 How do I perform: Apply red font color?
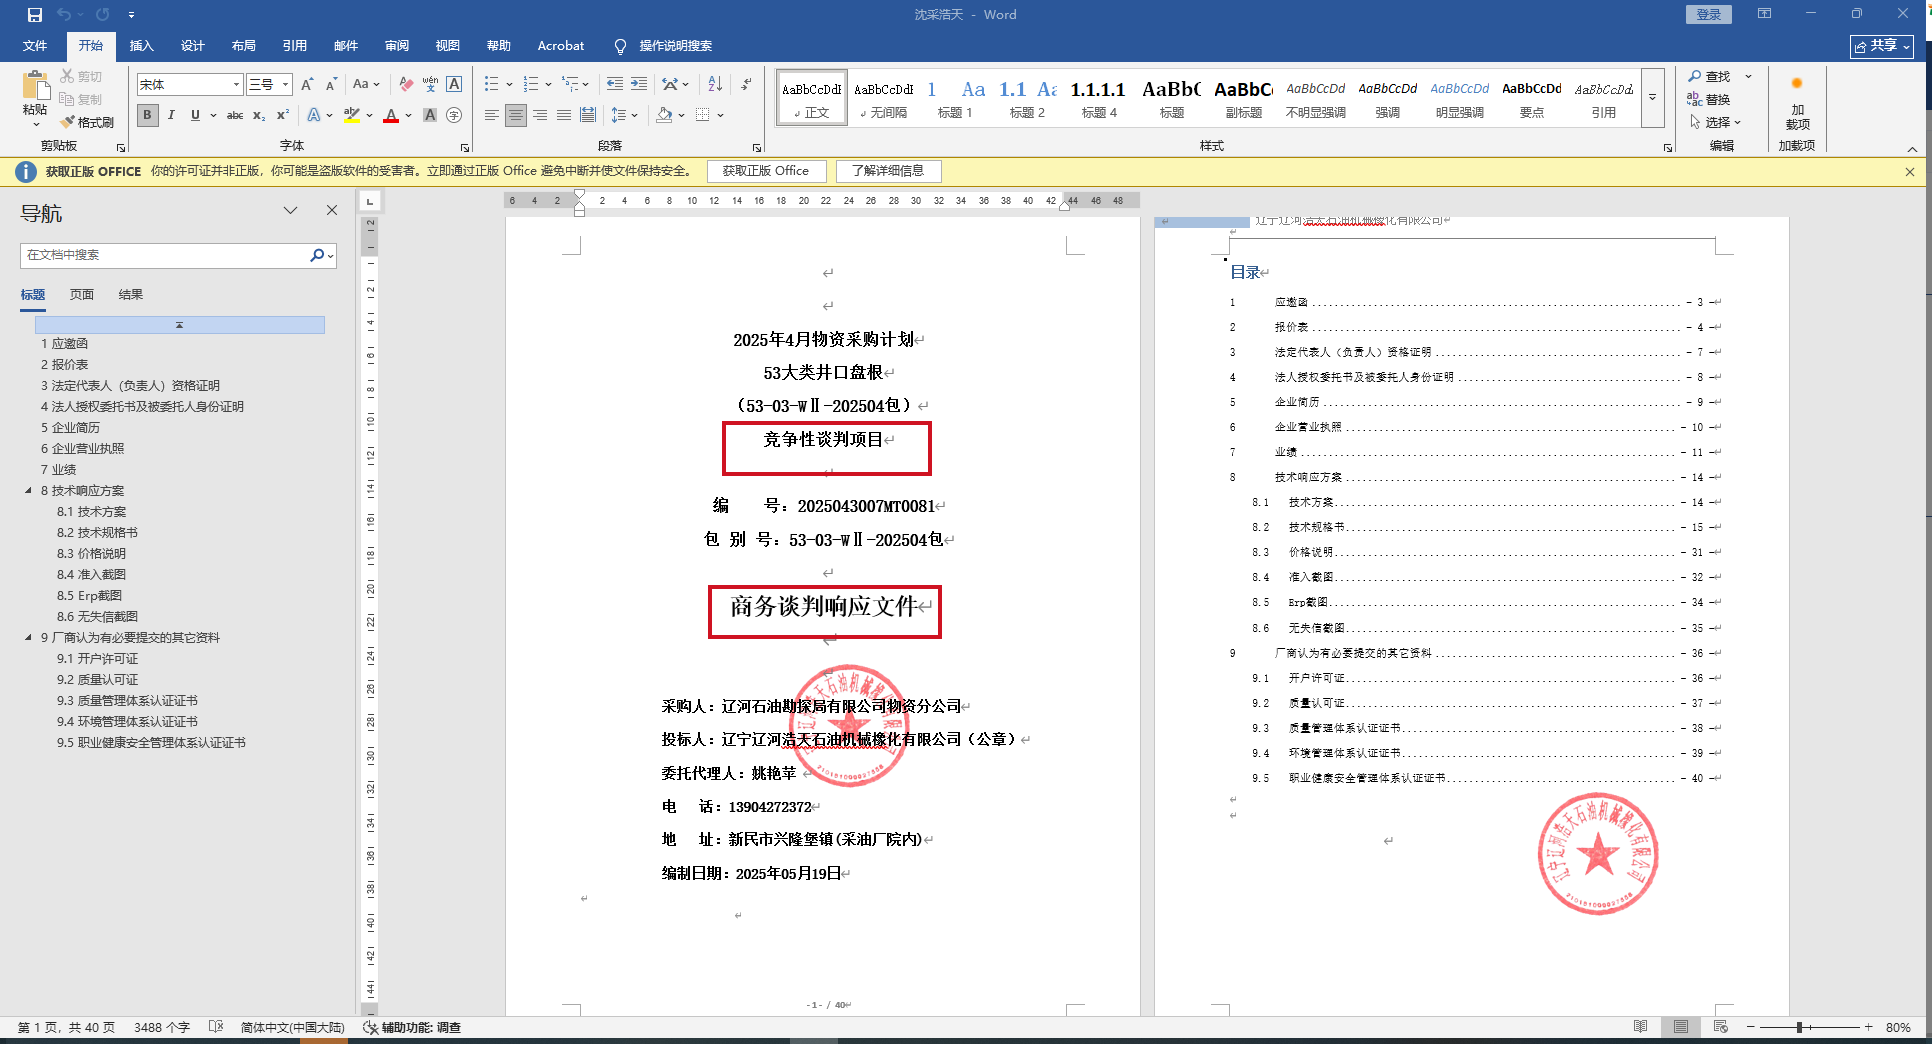click(391, 115)
